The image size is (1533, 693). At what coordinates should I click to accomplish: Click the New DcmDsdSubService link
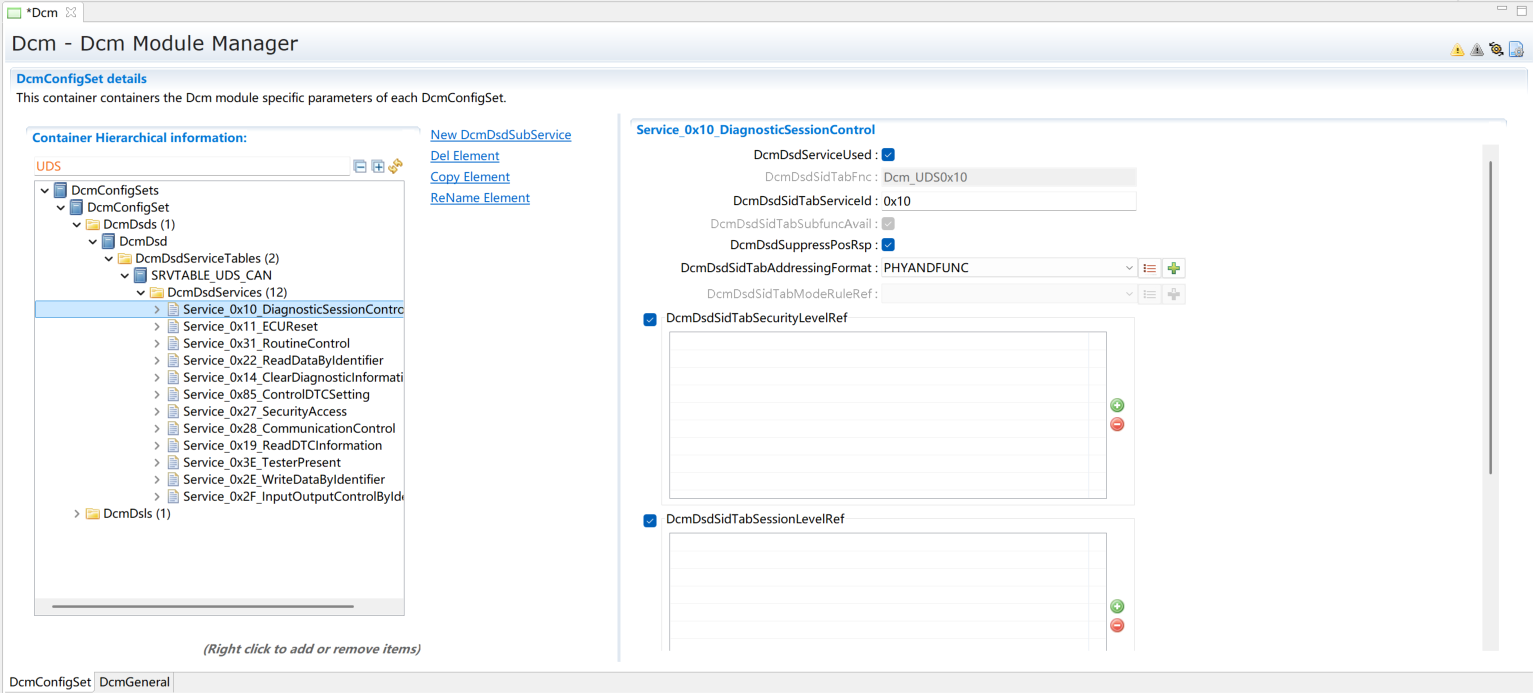(500, 135)
